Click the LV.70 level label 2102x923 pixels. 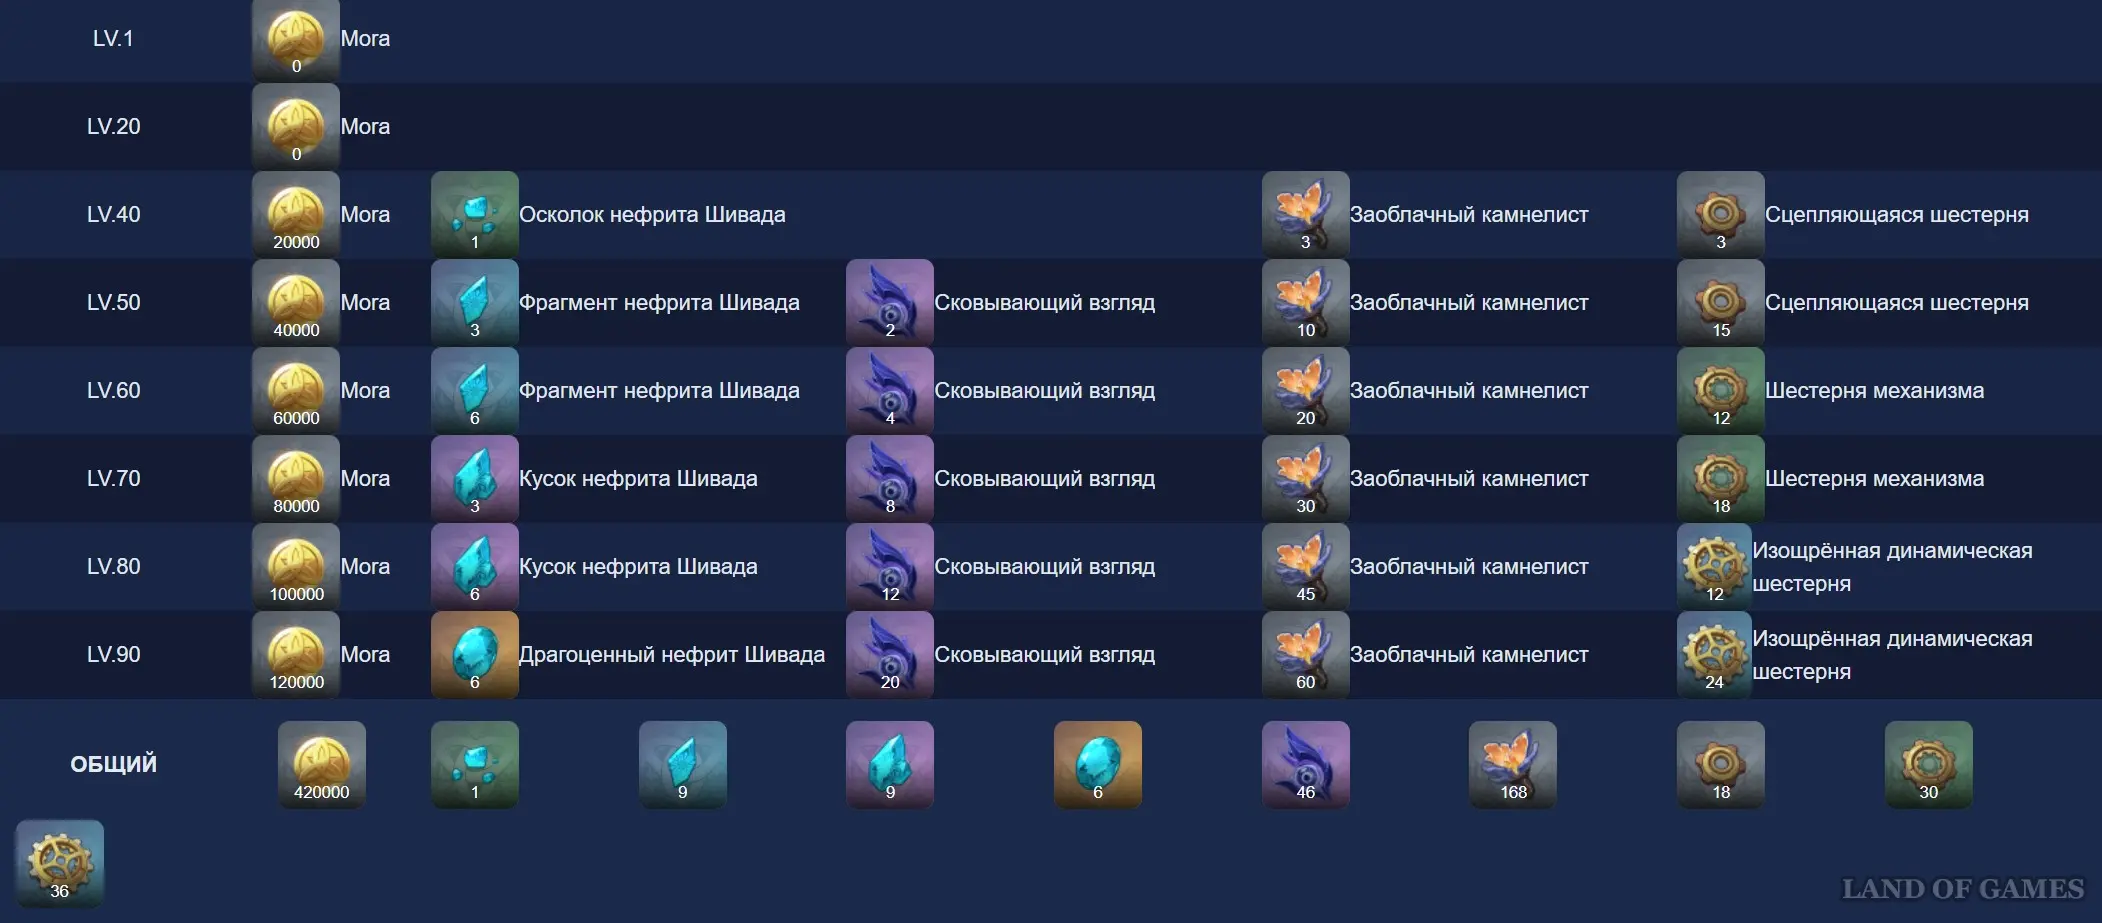pyautogui.click(x=113, y=478)
